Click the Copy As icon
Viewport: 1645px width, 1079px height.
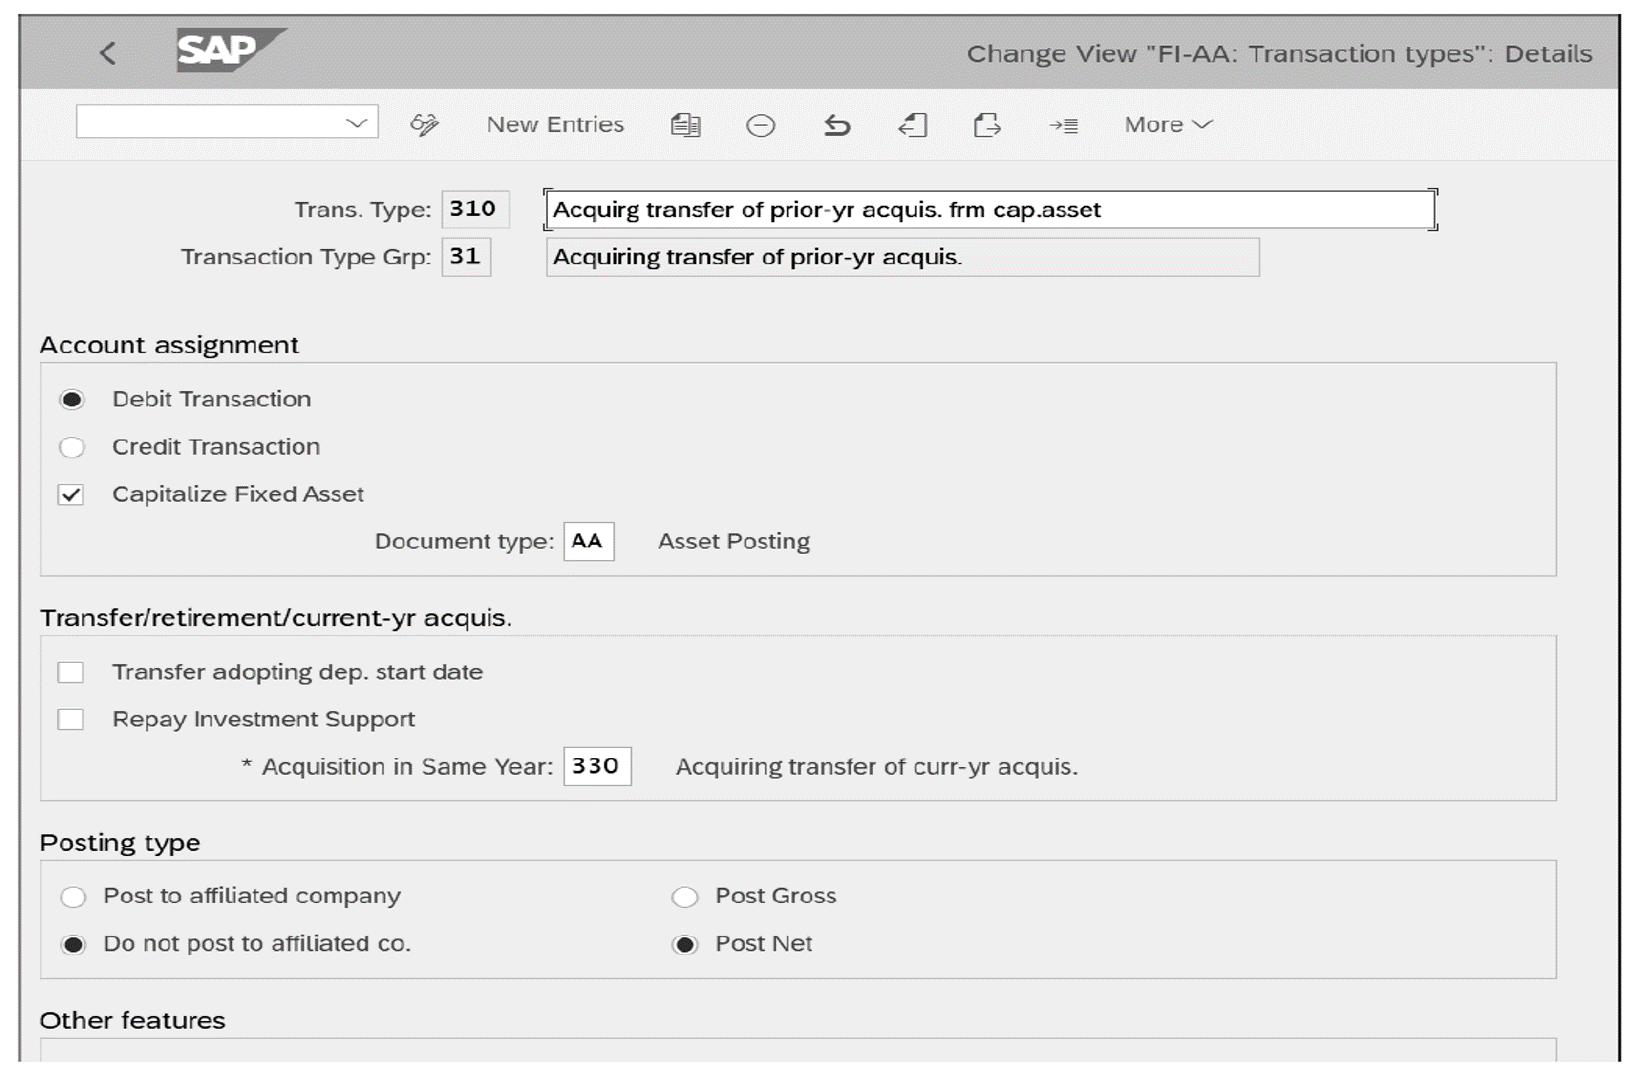point(687,125)
